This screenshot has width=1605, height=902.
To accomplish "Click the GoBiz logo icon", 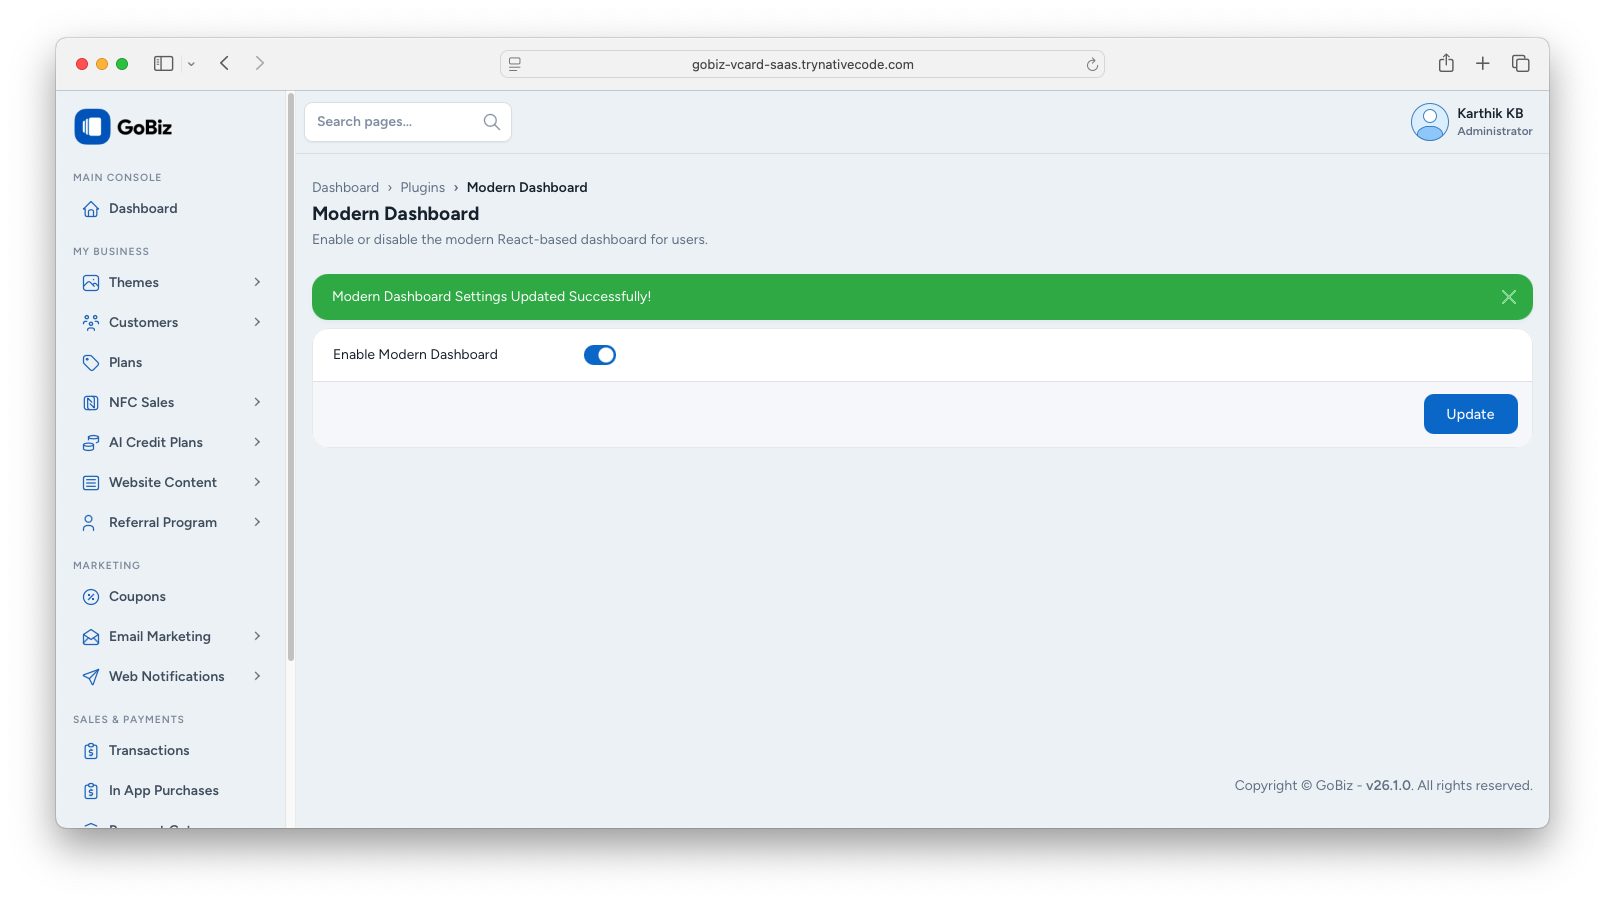I will tap(92, 127).
